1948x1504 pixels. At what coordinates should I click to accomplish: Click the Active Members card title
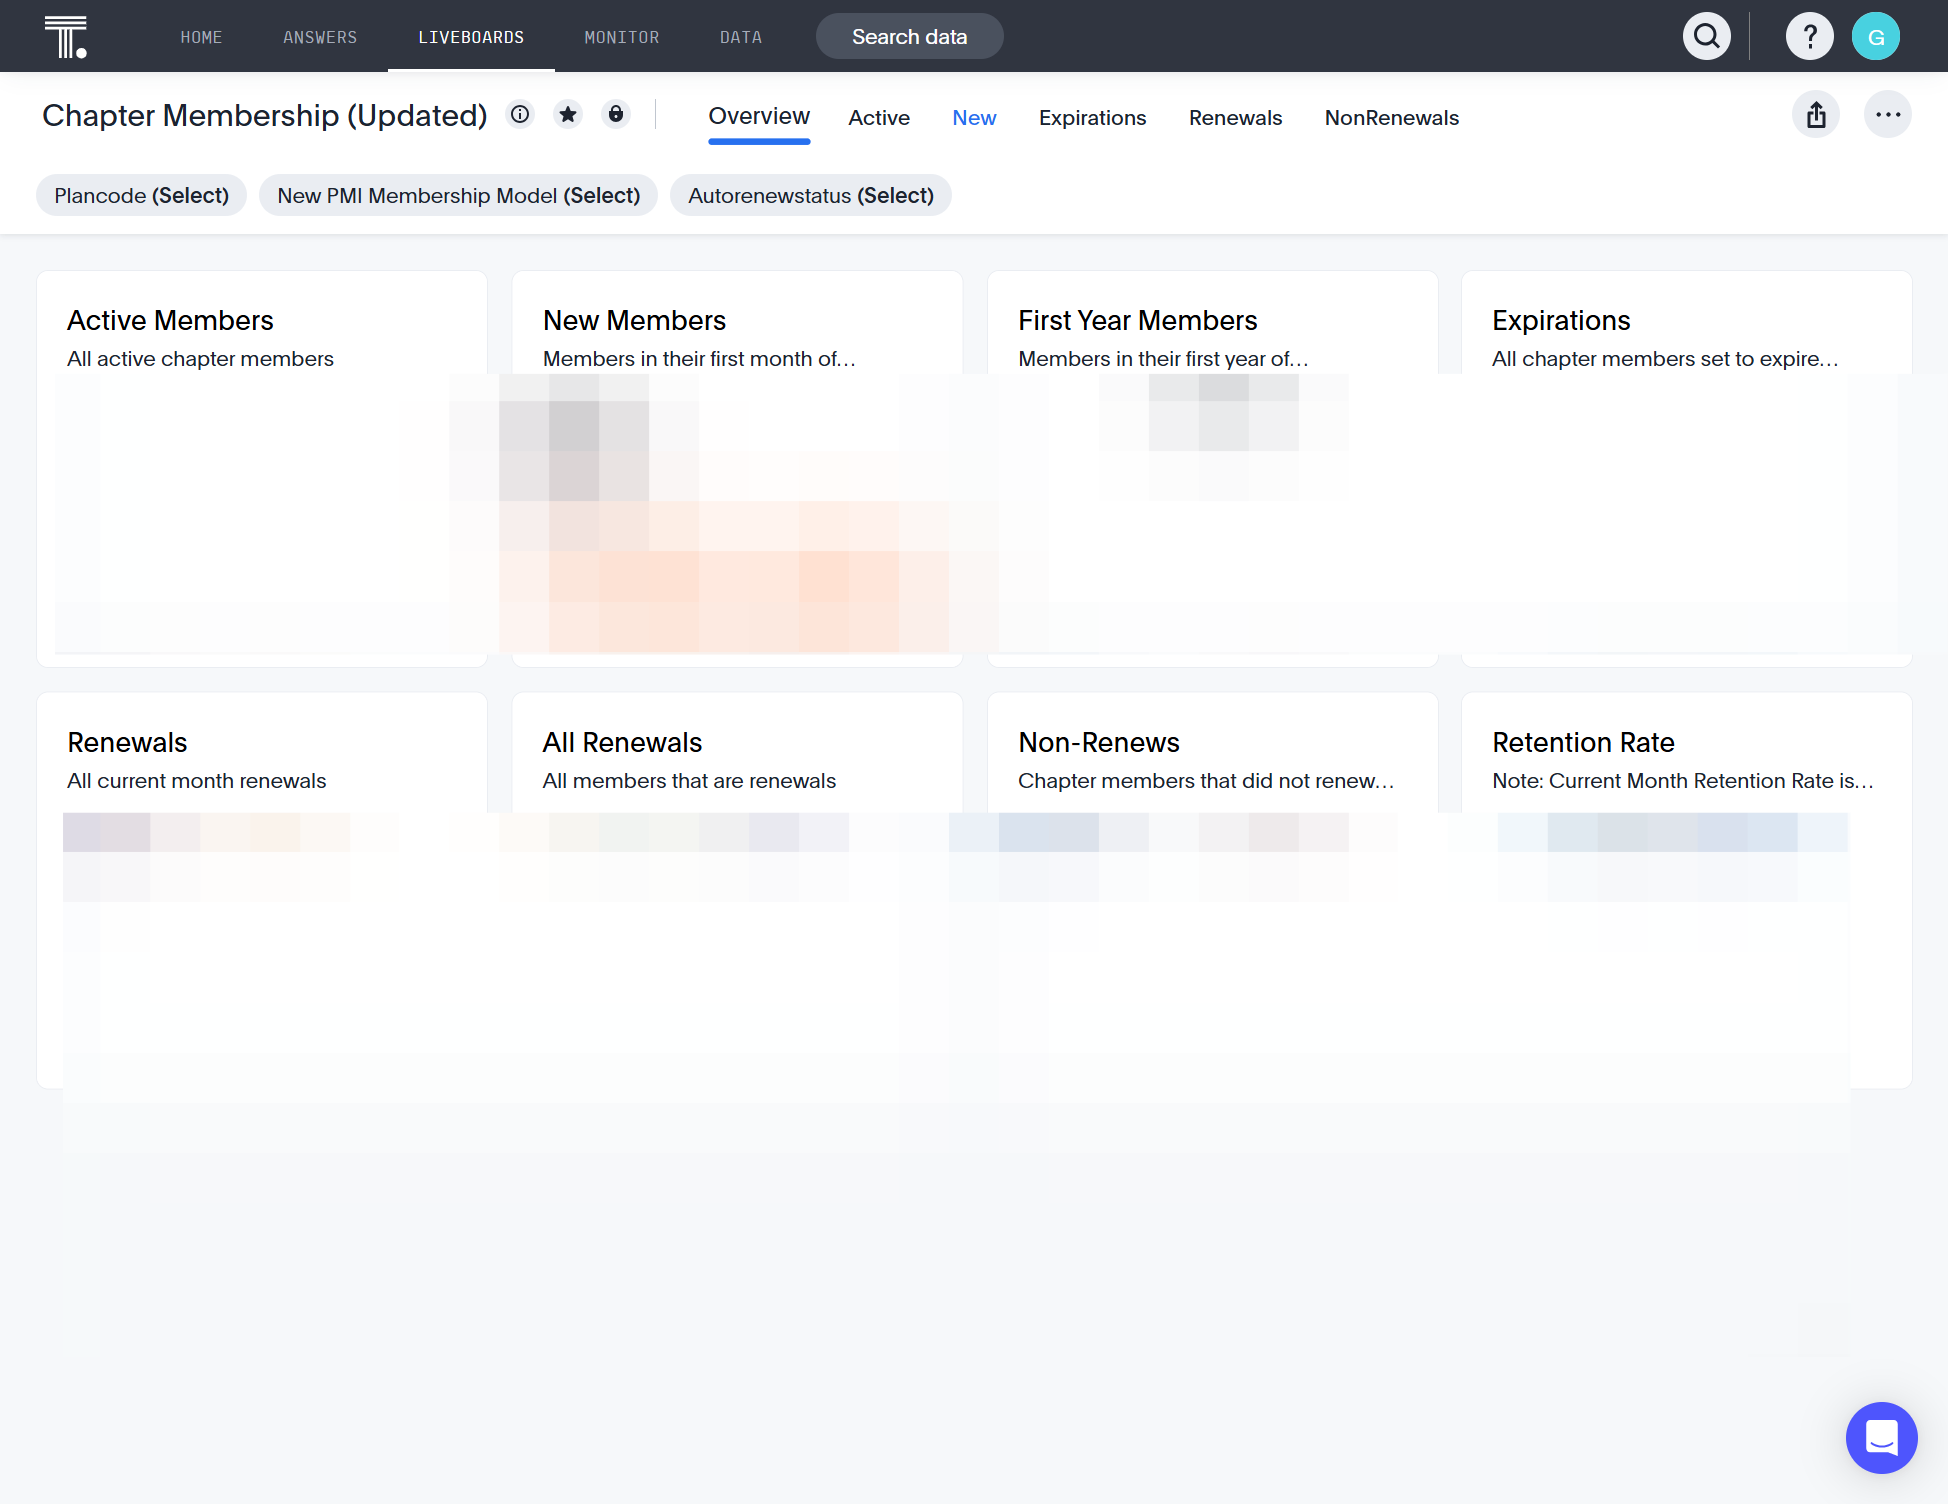170,320
